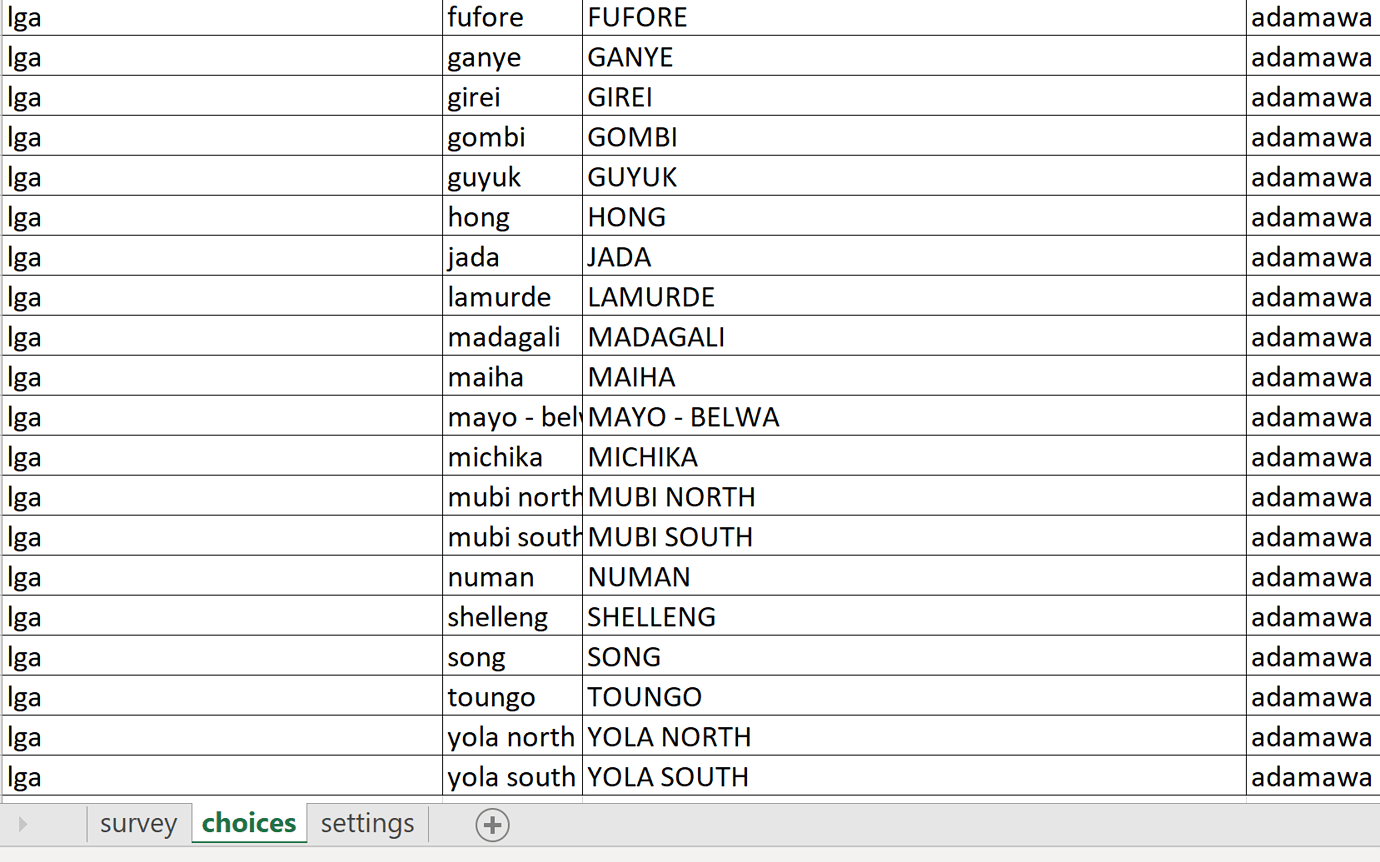Select the choices sheet tab
This screenshot has width=1380, height=862.
click(249, 823)
